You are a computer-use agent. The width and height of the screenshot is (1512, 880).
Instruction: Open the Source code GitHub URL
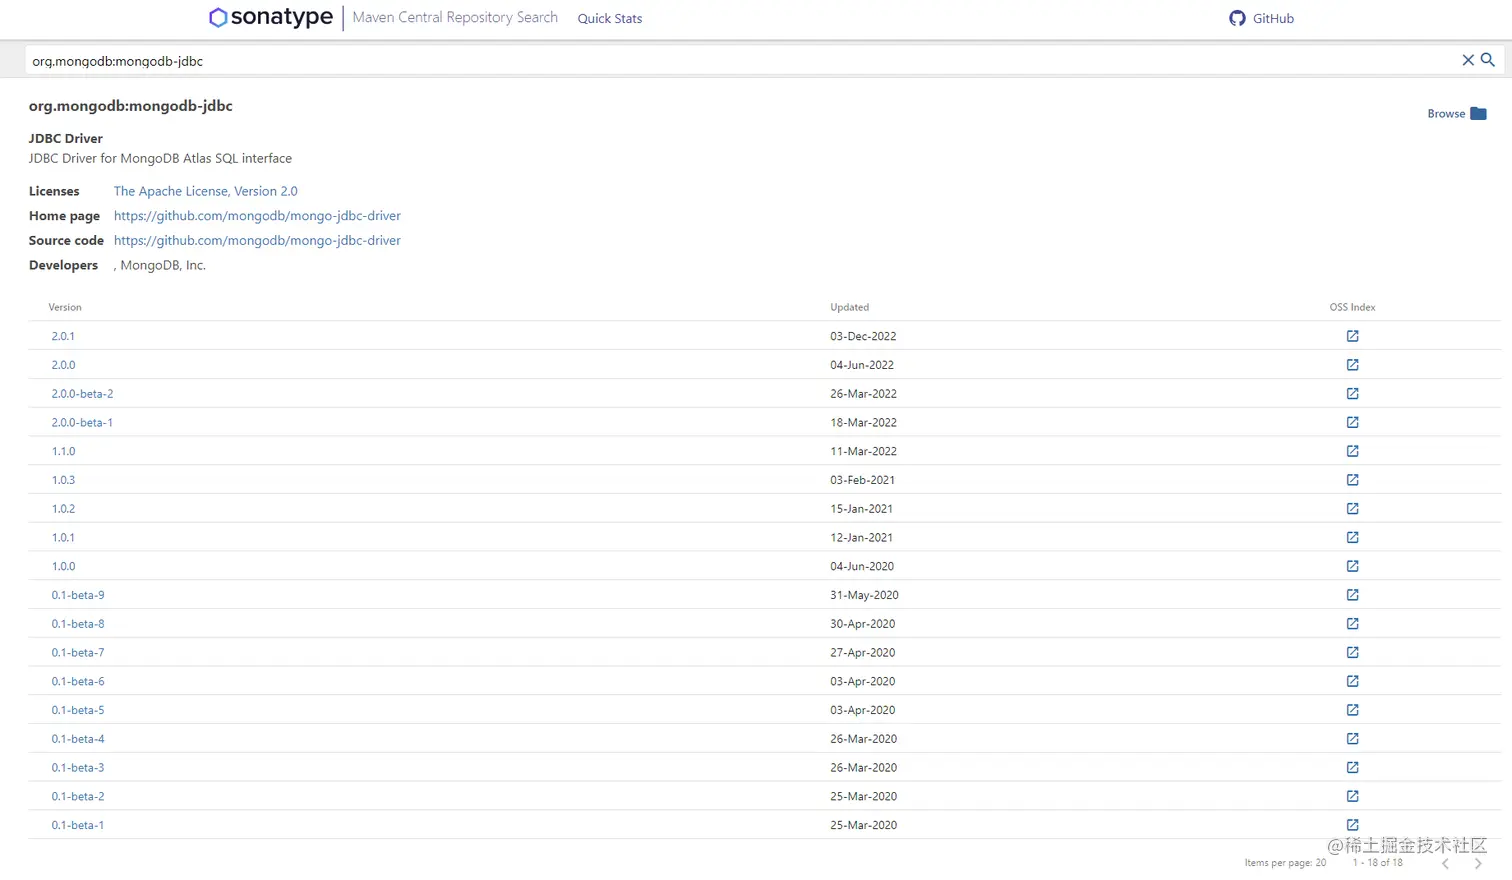257,241
